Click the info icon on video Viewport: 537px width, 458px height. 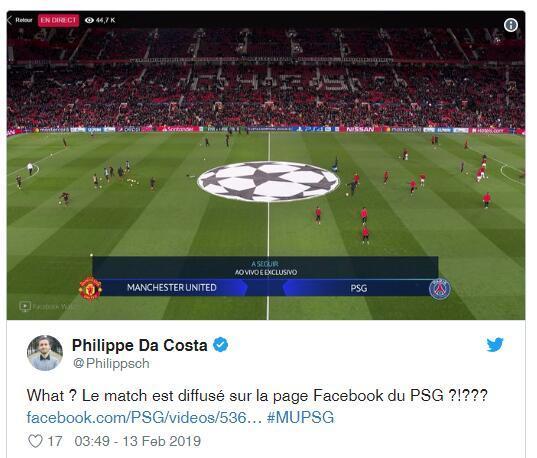511,25
